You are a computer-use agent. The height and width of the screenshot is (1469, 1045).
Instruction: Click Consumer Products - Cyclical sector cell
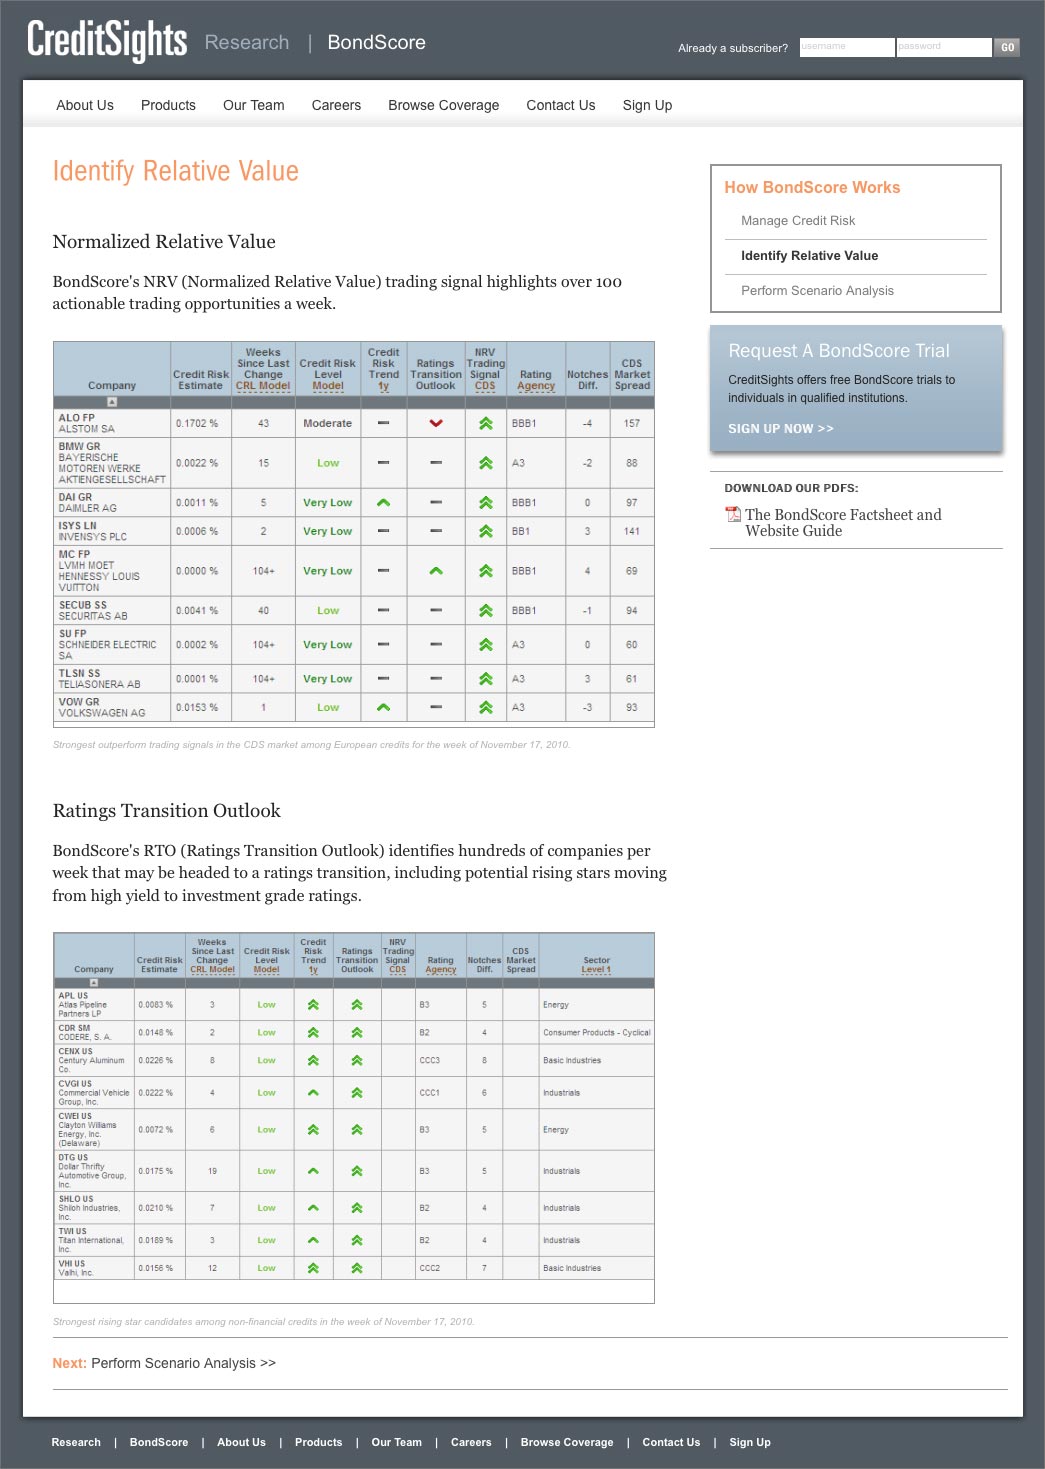[x=597, y=1032]
